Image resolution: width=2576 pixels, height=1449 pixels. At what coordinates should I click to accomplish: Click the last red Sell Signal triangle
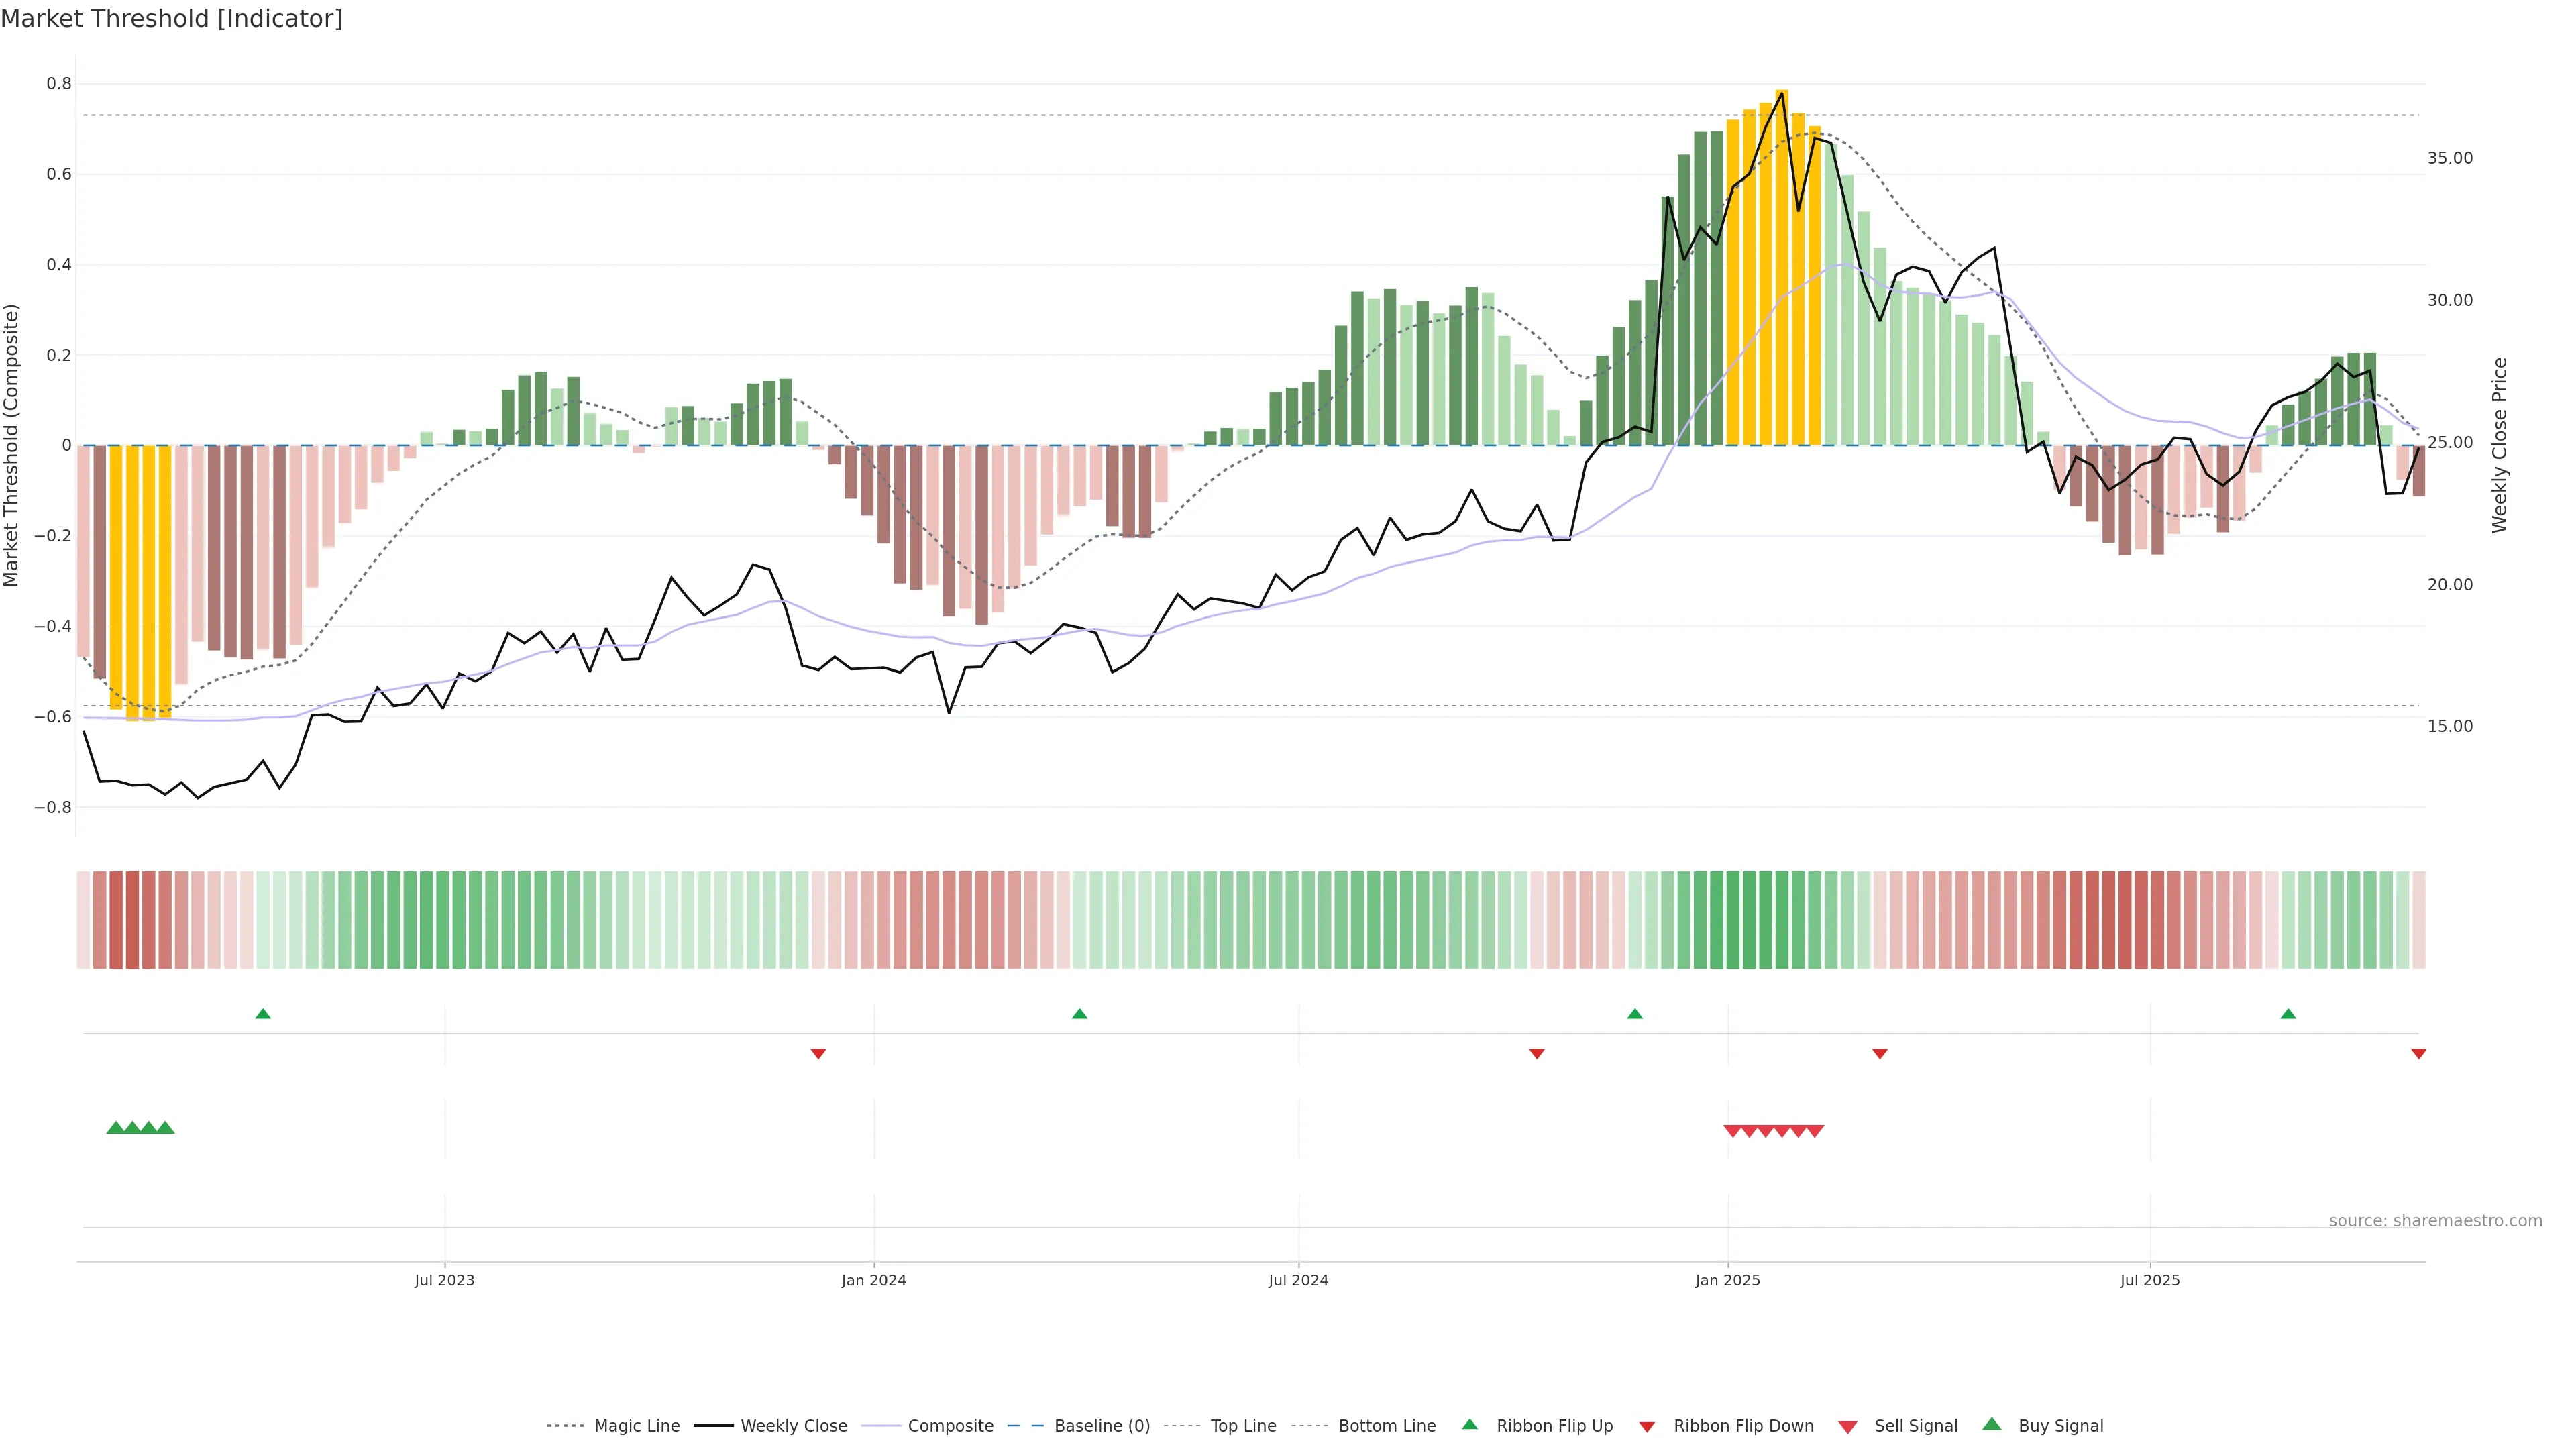[x=1815, y=1131]
